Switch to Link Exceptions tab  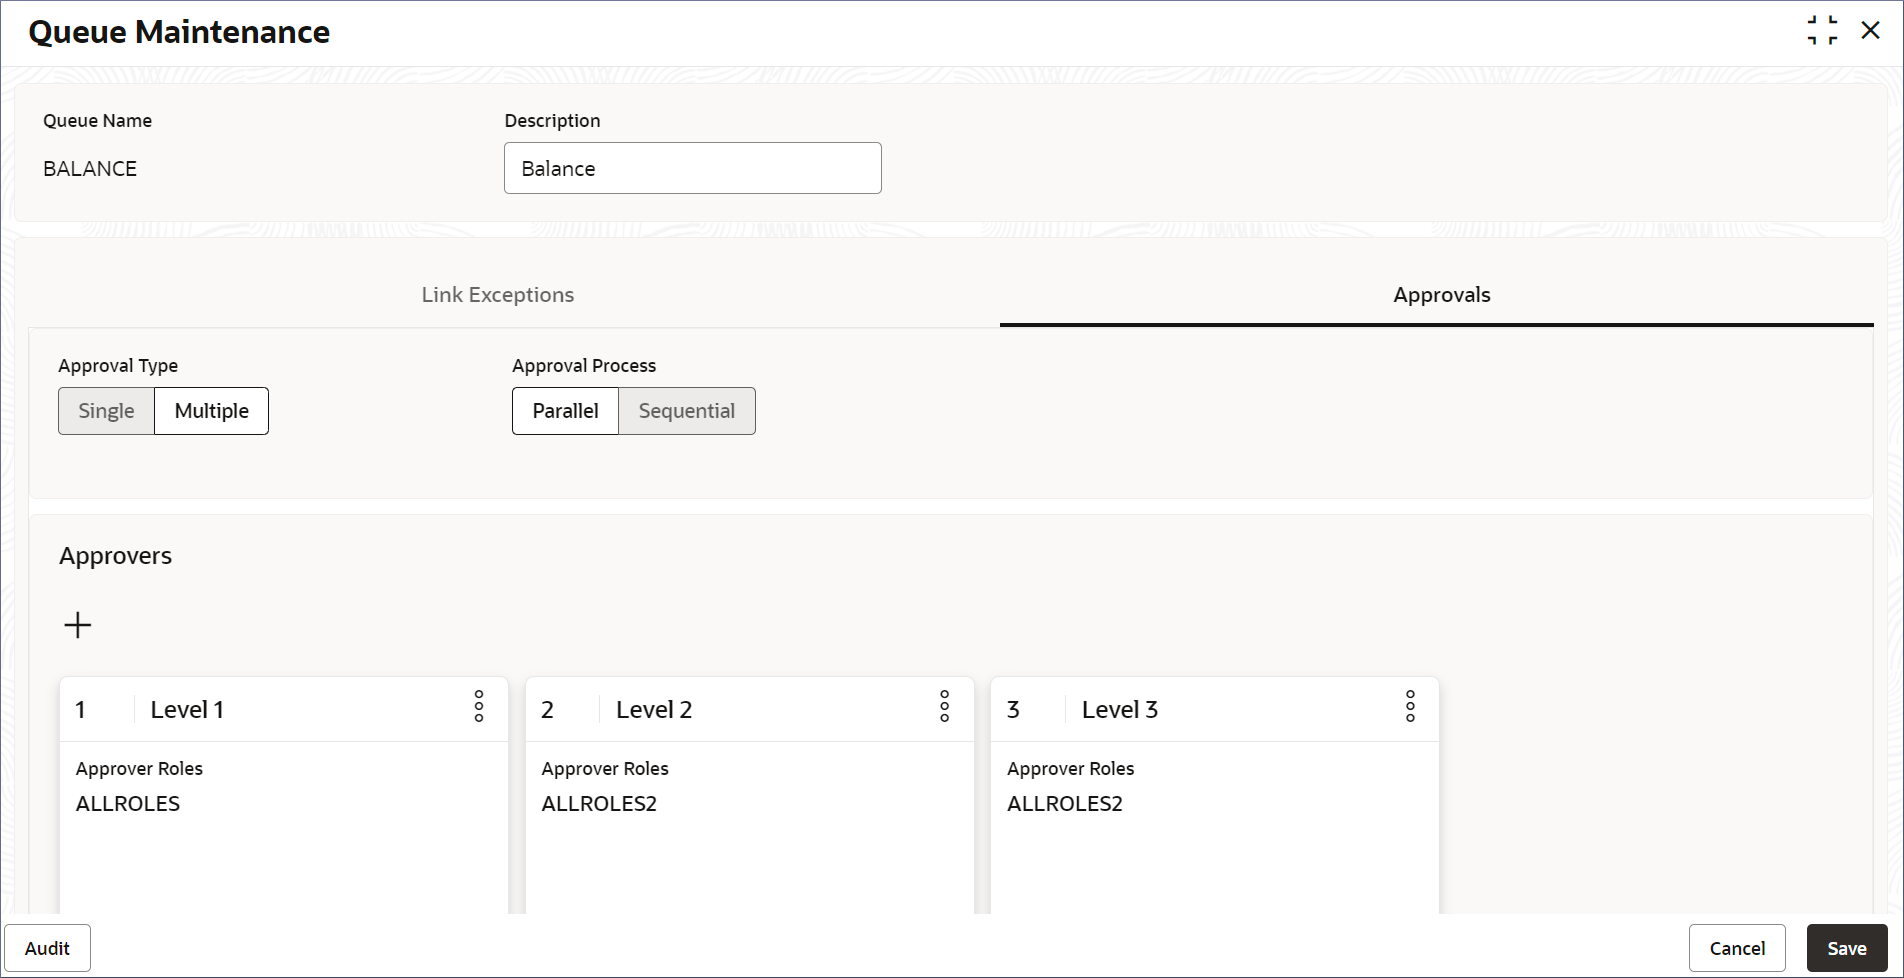click(497, 295)
